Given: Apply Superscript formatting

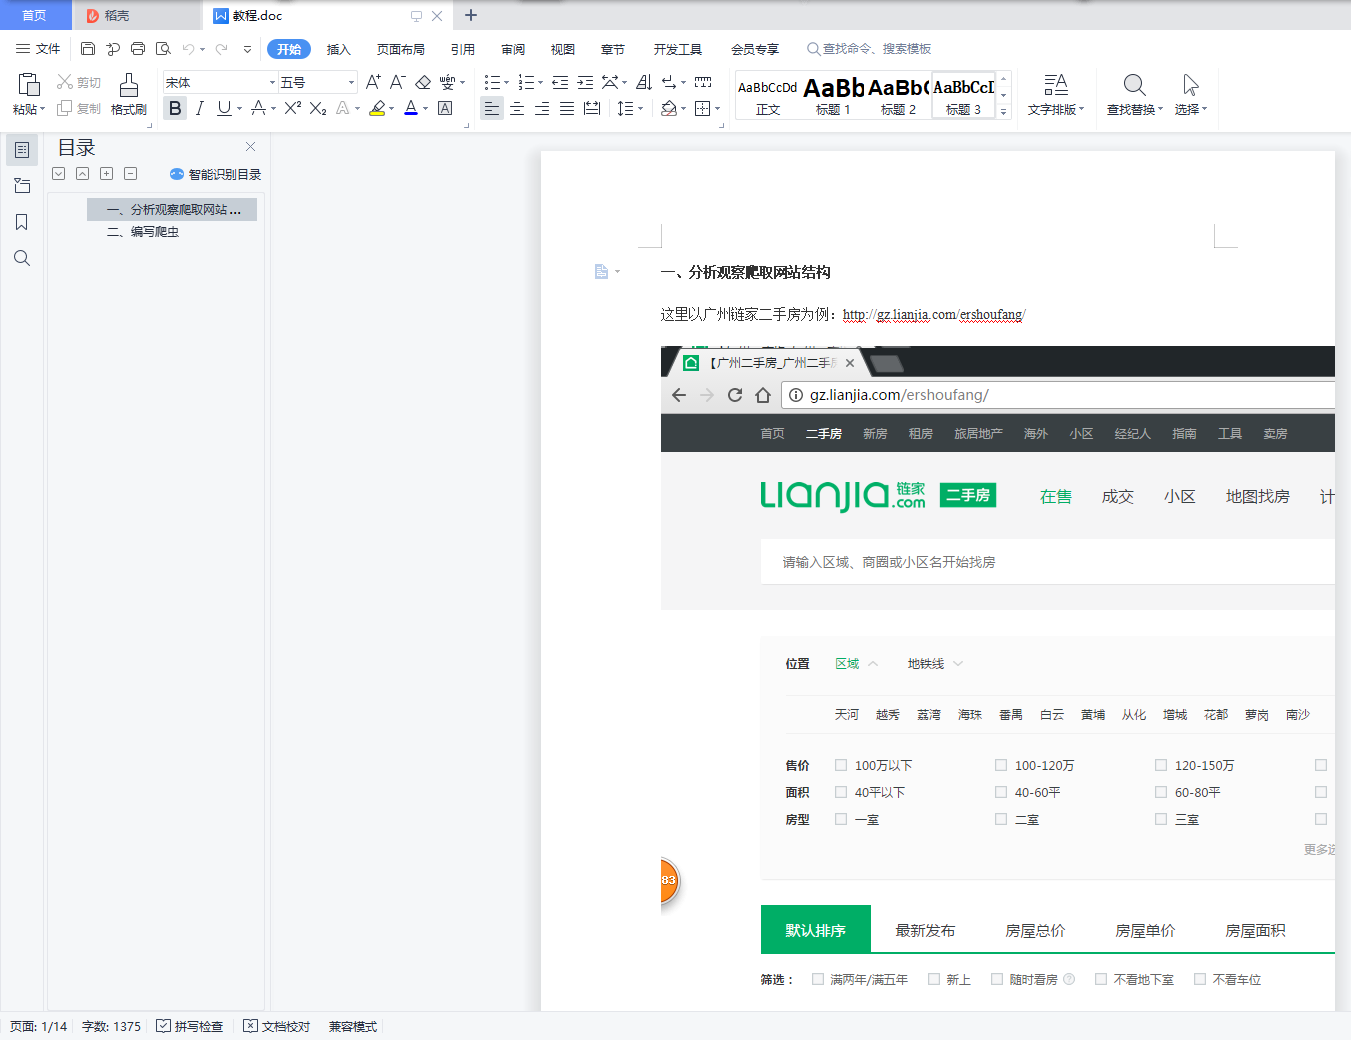Looking at the screenshot, I should click(293, 108).
